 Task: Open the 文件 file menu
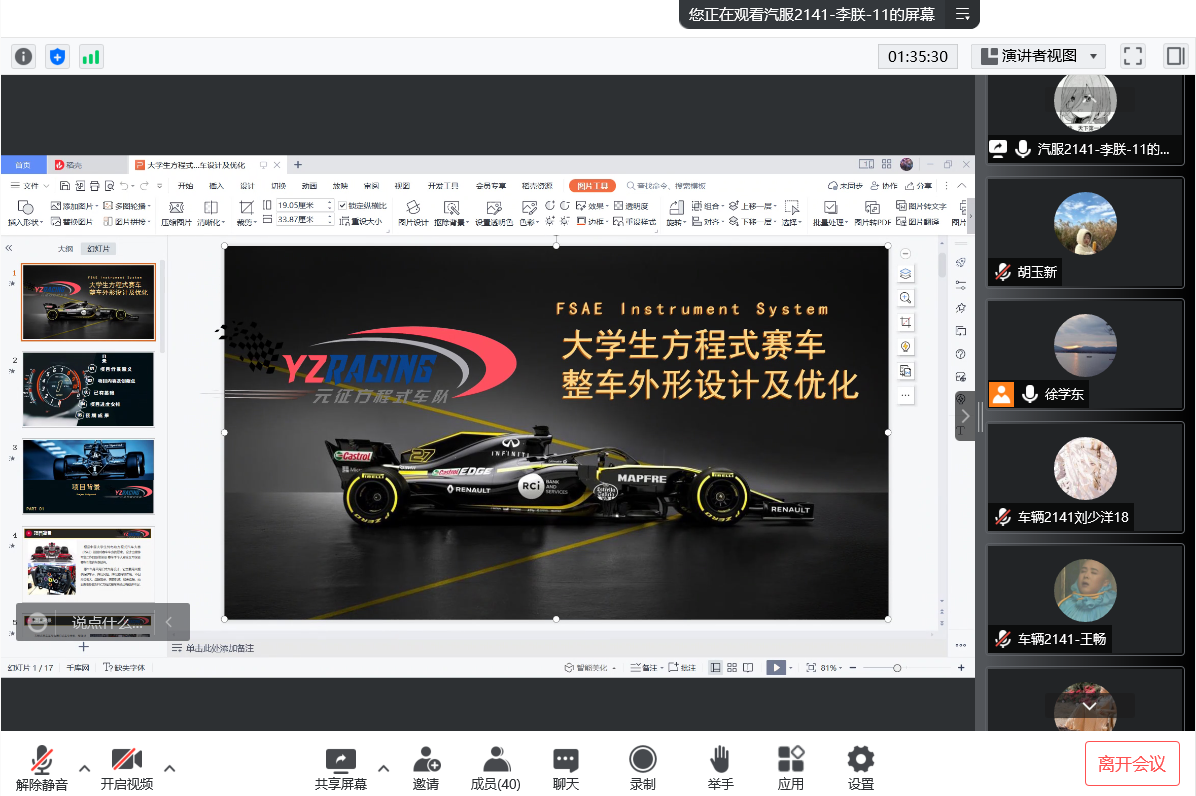tap(31, 185)
